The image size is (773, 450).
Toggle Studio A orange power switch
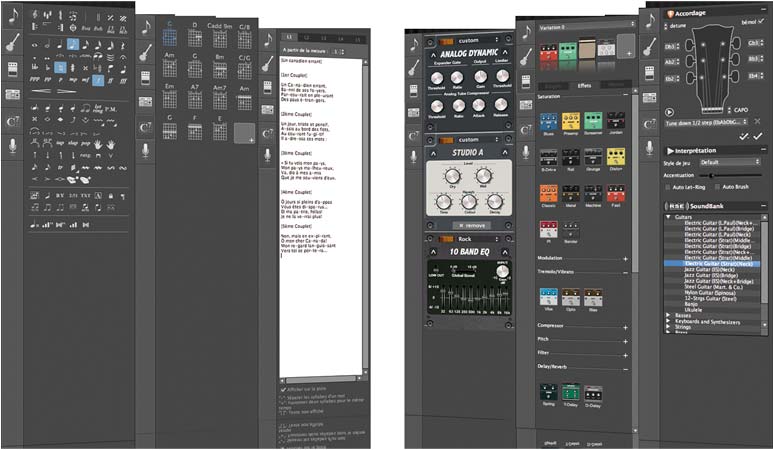(446, 140)
